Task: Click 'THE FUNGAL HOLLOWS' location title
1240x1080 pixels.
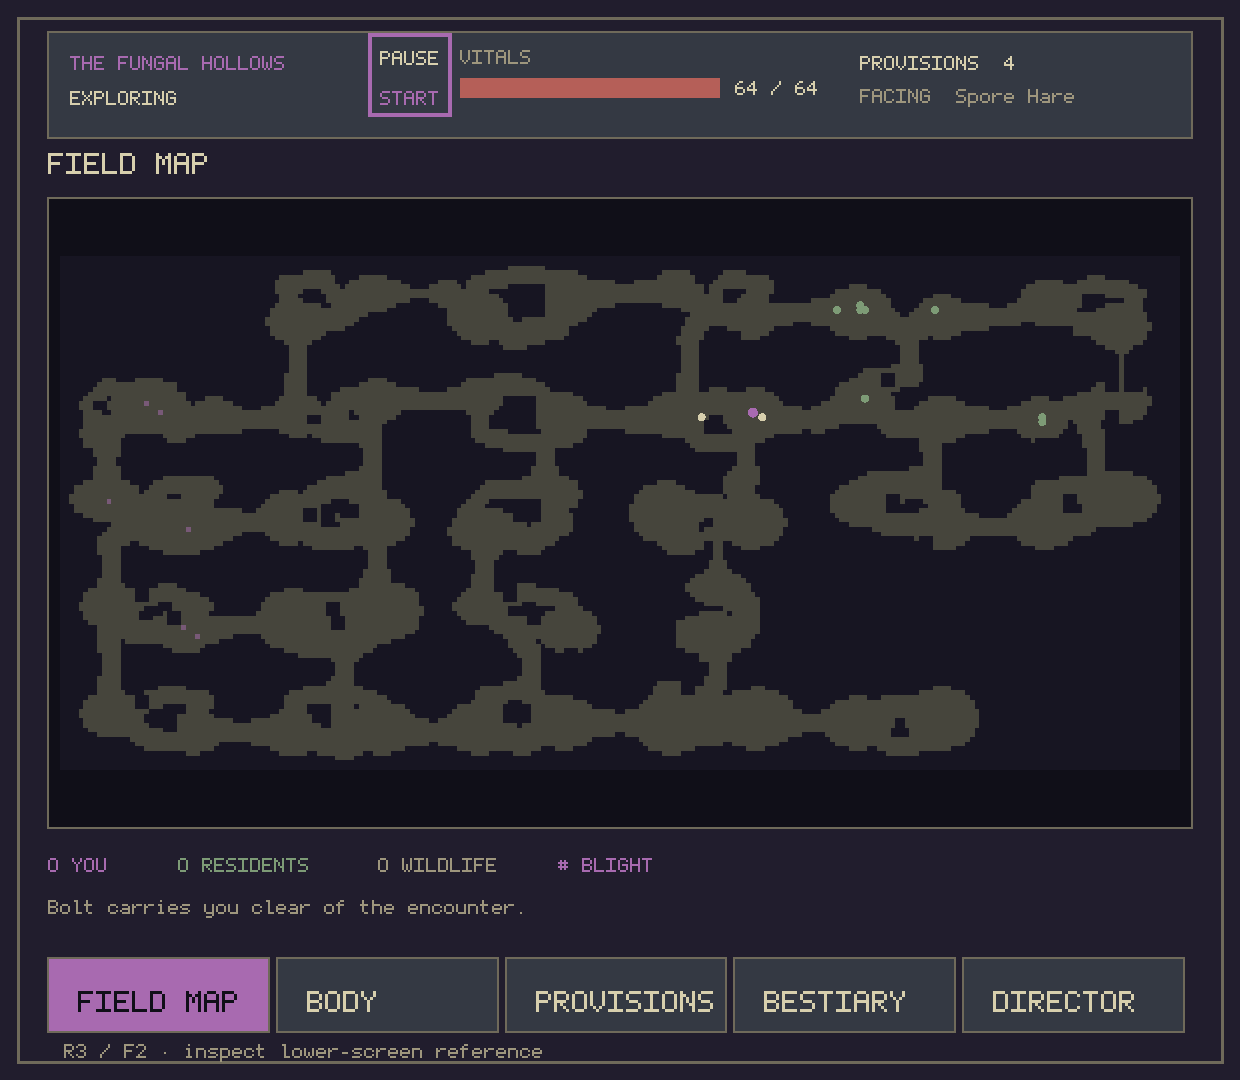Action: 177,63
